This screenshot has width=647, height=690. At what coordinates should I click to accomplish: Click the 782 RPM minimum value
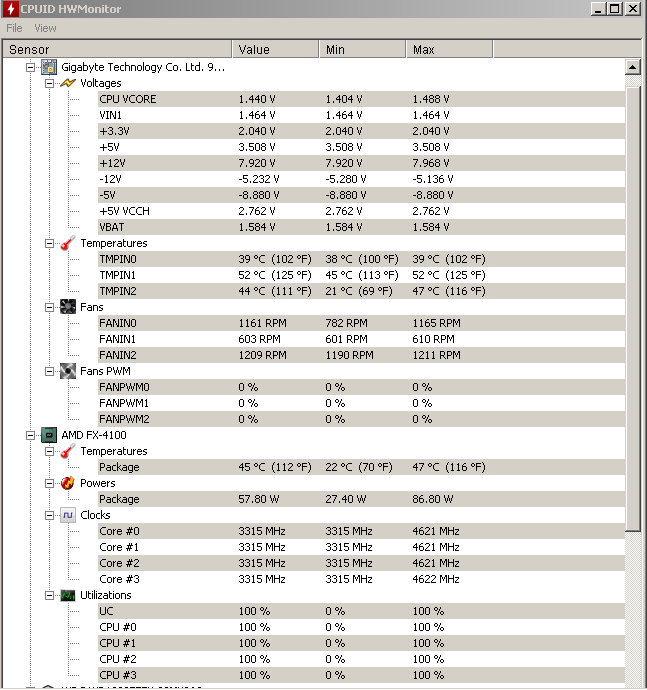point(346,323)
